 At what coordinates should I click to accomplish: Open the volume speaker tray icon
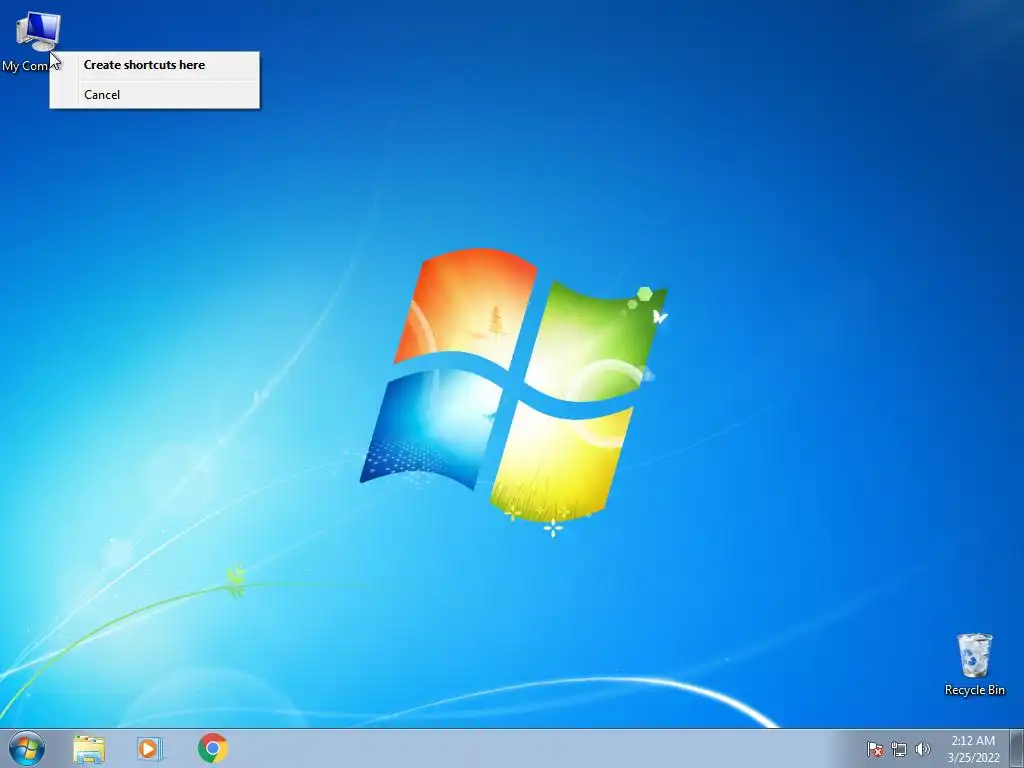(x=923, y=749)
